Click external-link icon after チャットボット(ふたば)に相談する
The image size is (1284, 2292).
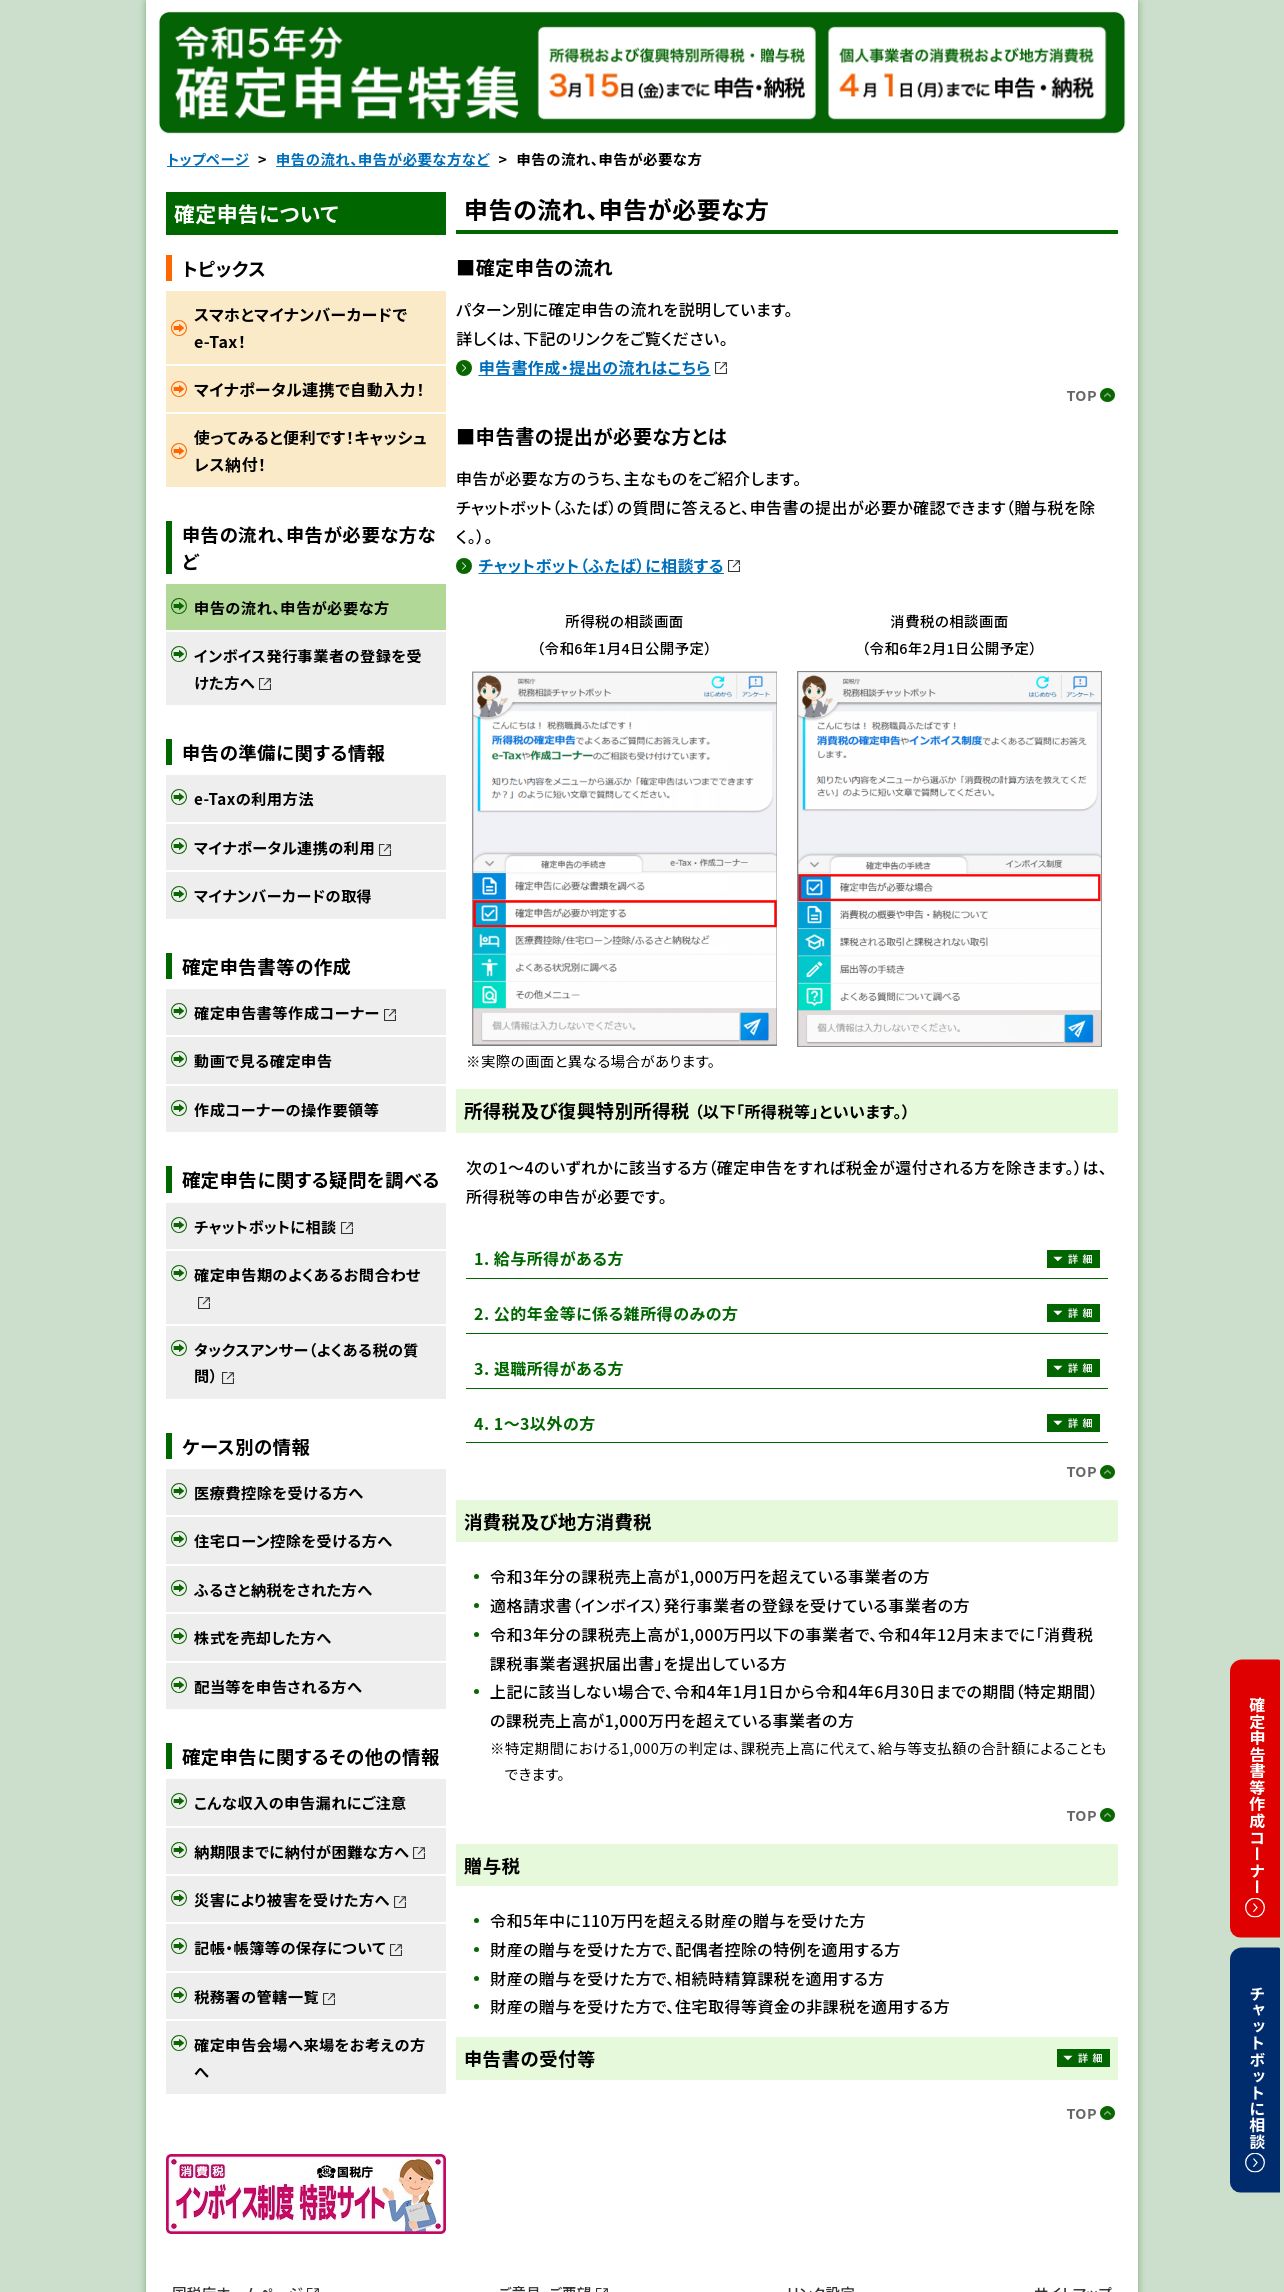coord(734,566)
